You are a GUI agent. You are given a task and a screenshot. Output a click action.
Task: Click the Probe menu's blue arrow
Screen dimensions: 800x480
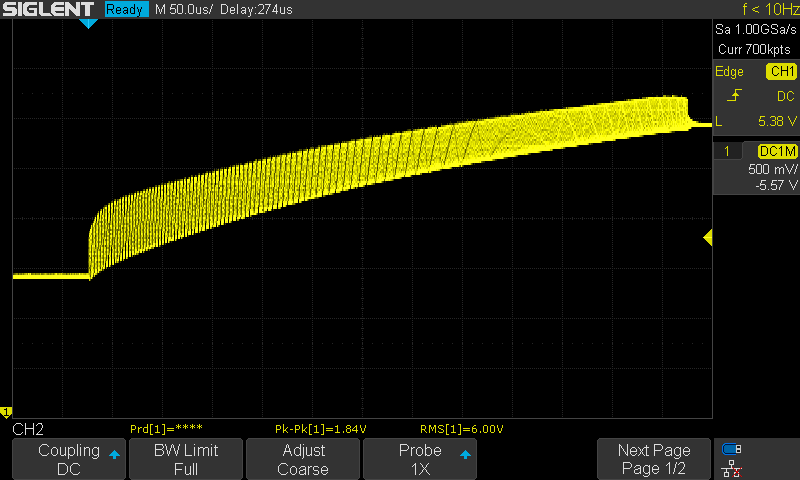(x=465, y=454)
